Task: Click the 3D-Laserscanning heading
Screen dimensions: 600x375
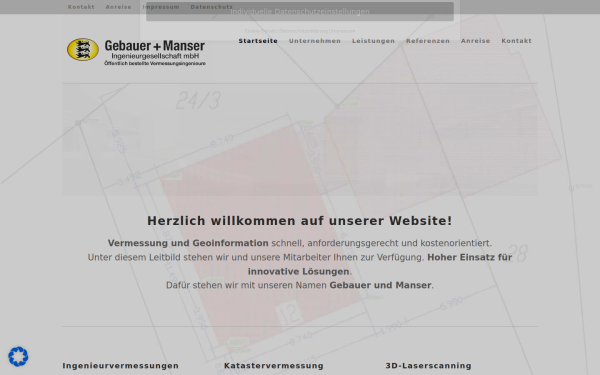Action: tap(429, 366)
